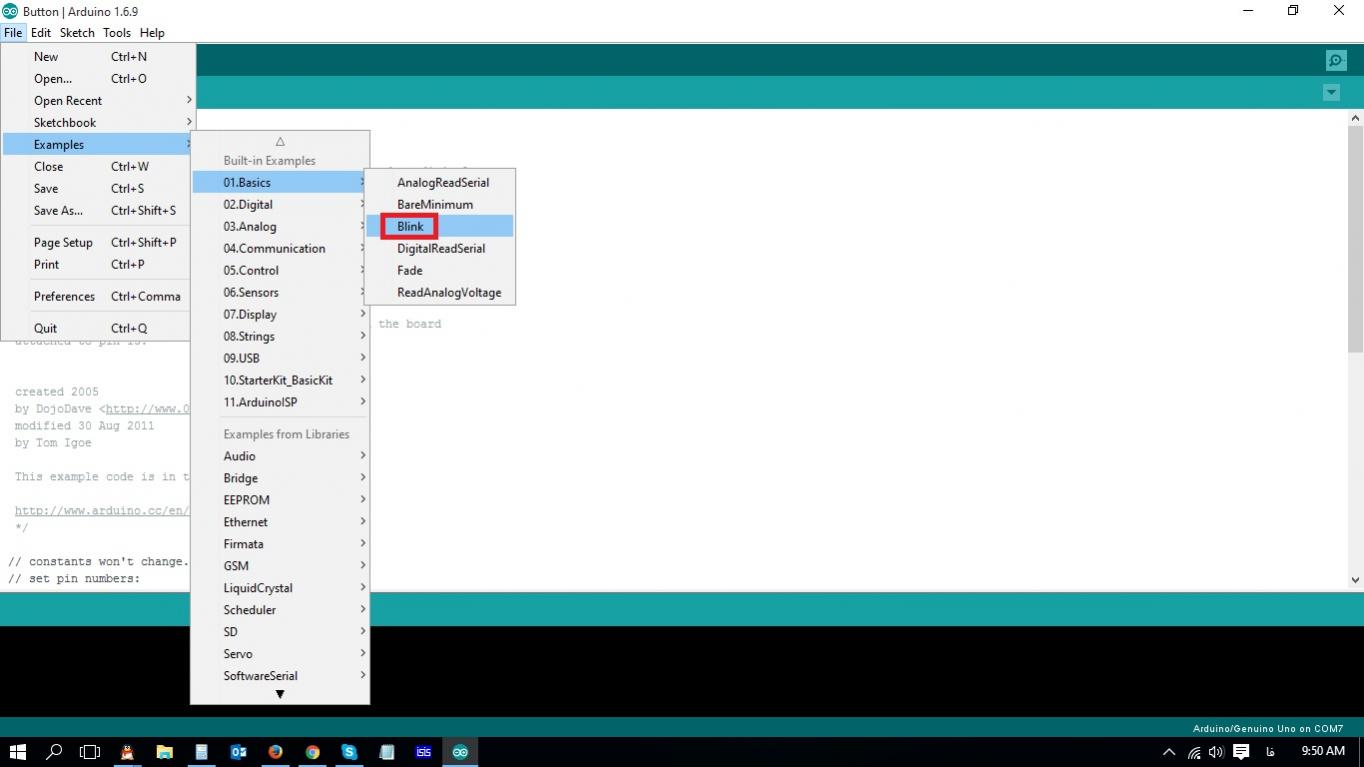Launch Google Chrome from the taskbar

tap(312, 752)
